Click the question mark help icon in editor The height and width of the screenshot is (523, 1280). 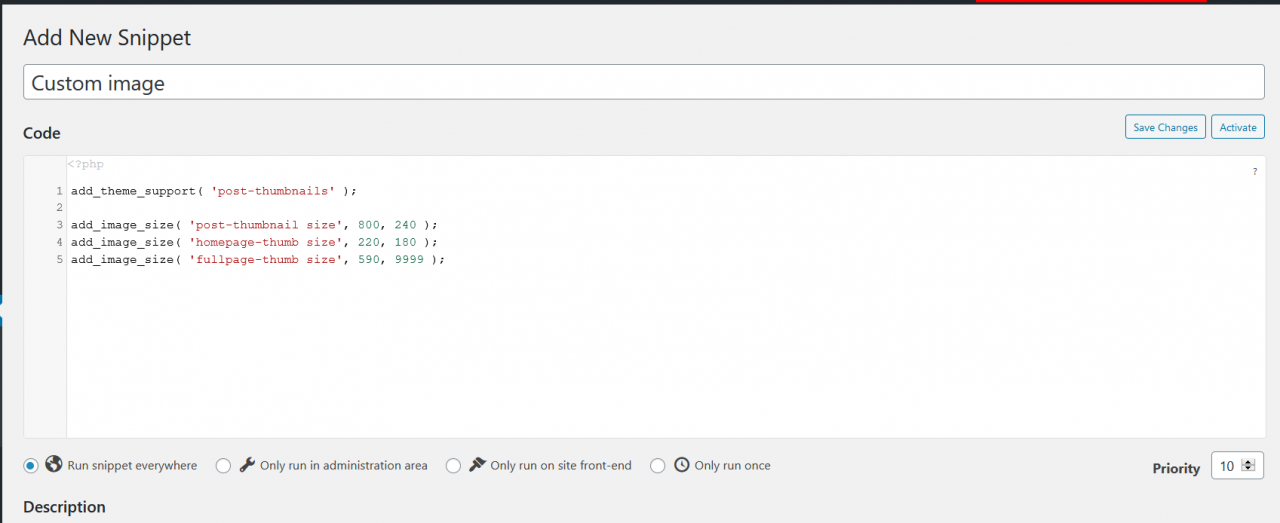coord(1255,172)
